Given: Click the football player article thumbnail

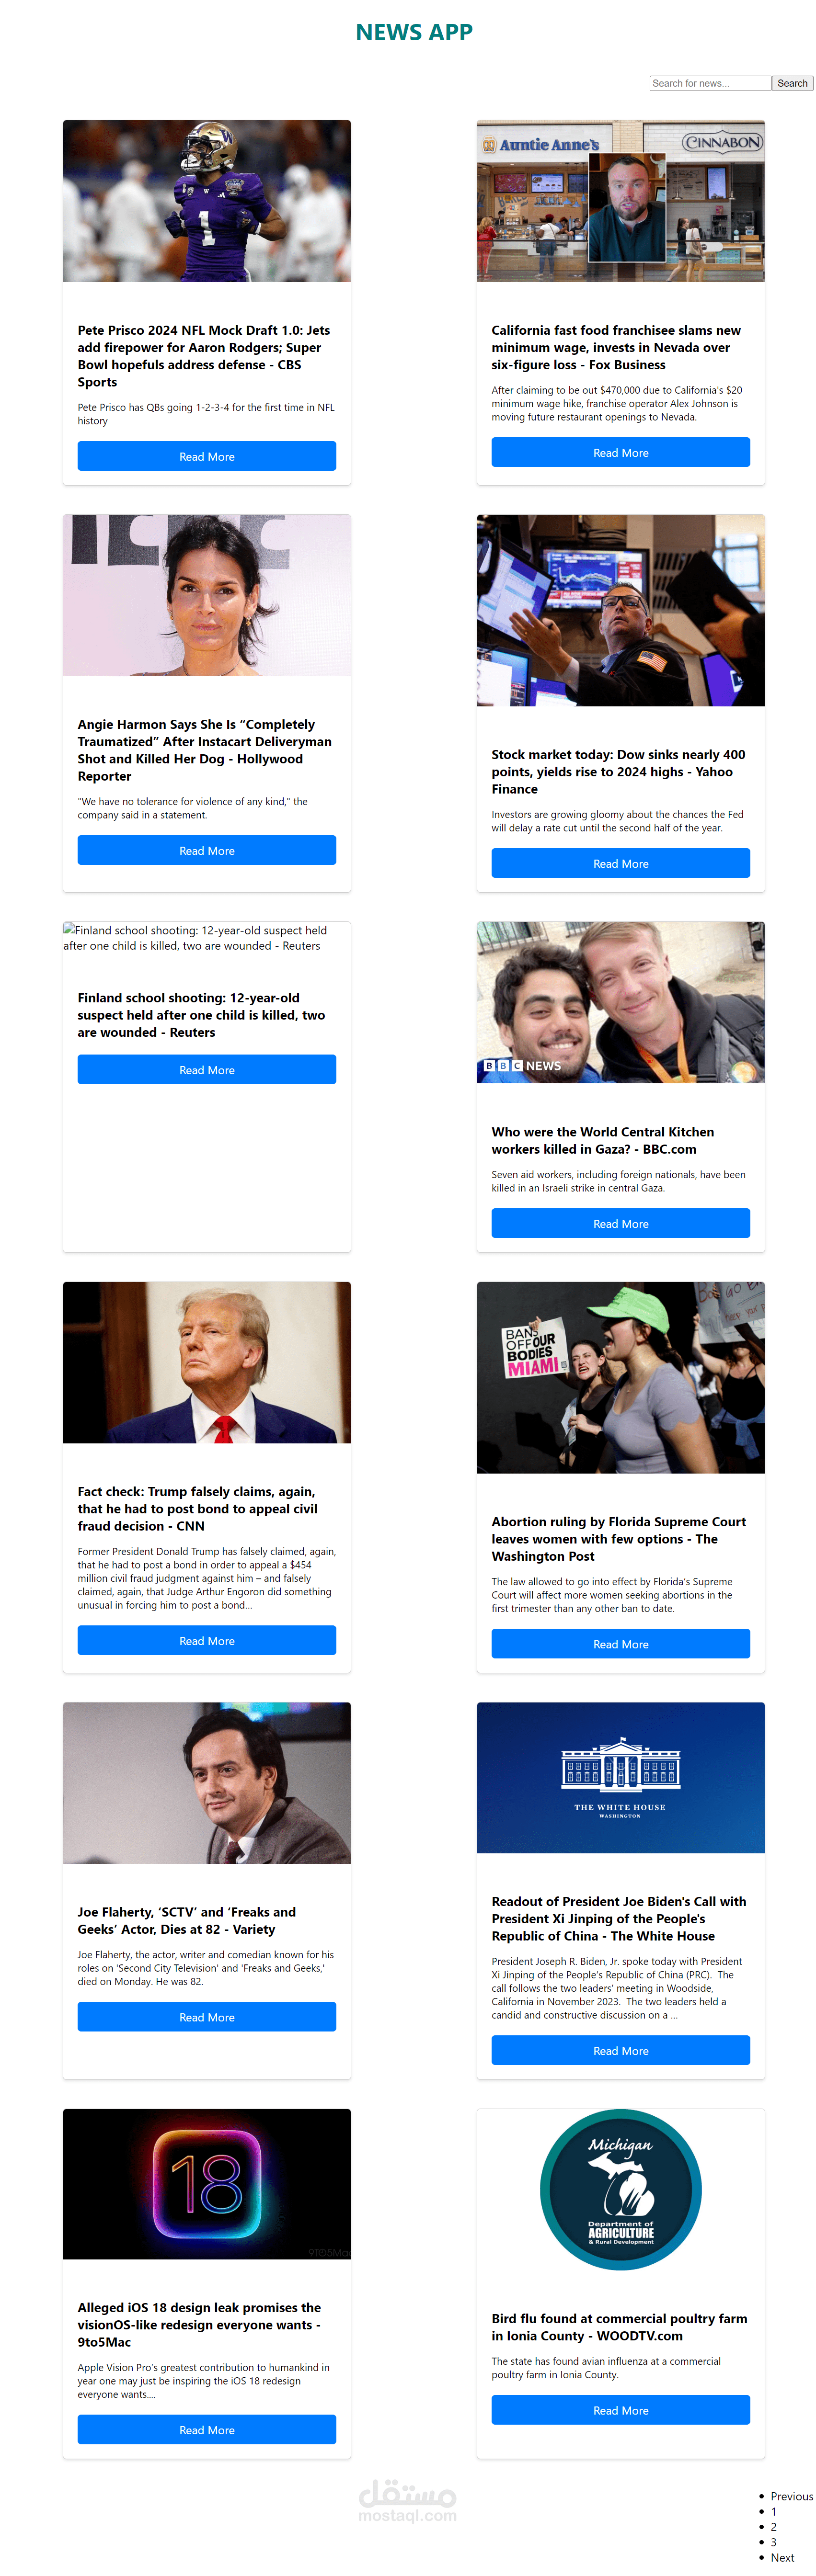Looking at the screenshot, I should (x=207, y=201).
